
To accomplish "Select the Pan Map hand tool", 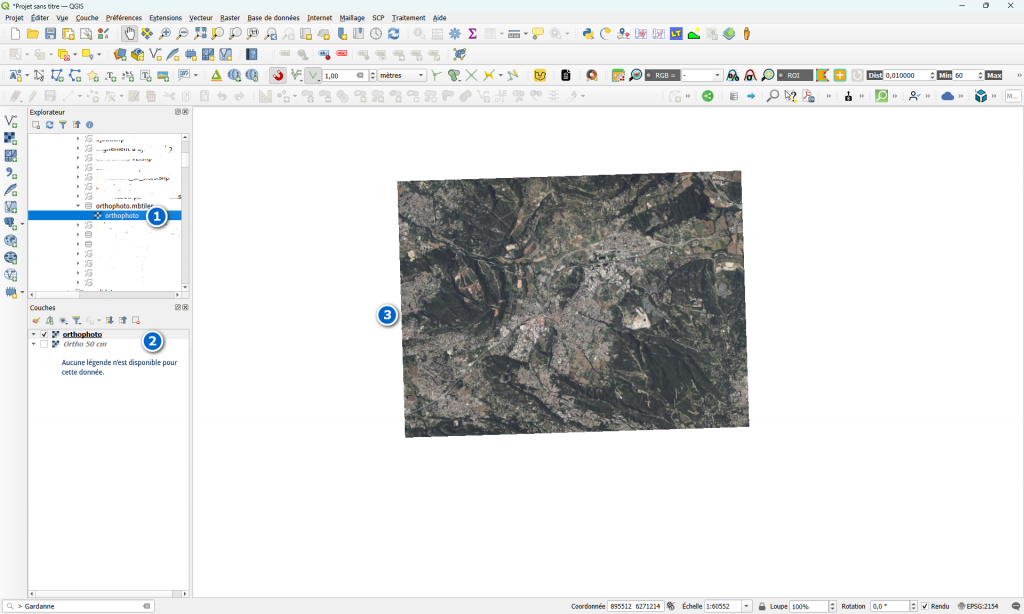I will coord(130,34).
